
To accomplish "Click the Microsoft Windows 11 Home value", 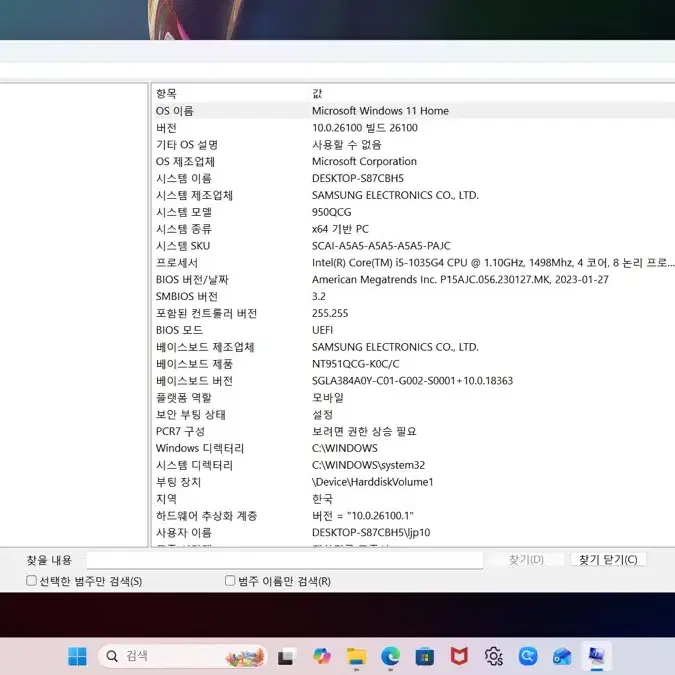I will [380, 111].
